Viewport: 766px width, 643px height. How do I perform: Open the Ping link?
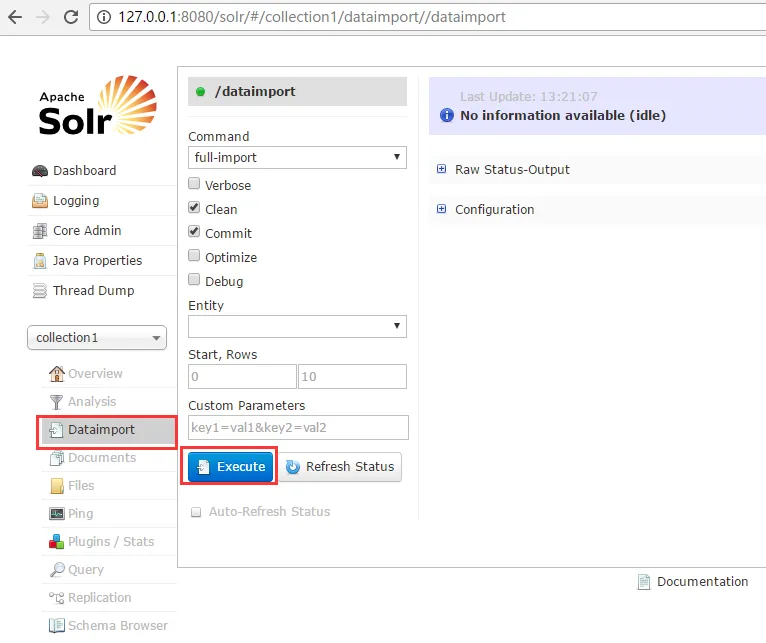click(81, 514)
